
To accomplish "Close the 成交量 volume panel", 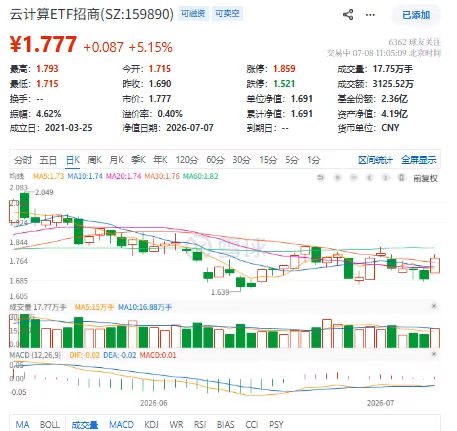I will point(434,306).
